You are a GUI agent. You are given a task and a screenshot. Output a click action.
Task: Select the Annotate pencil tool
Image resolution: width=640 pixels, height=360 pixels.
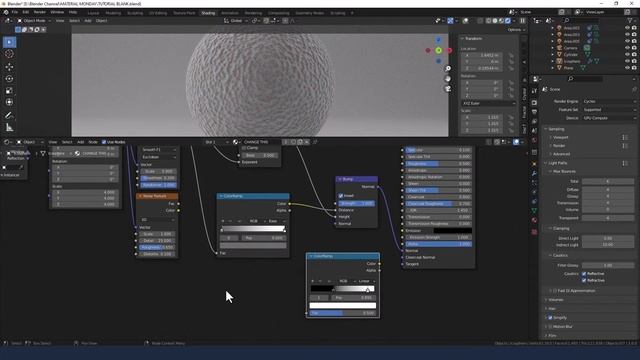(9, 116)
